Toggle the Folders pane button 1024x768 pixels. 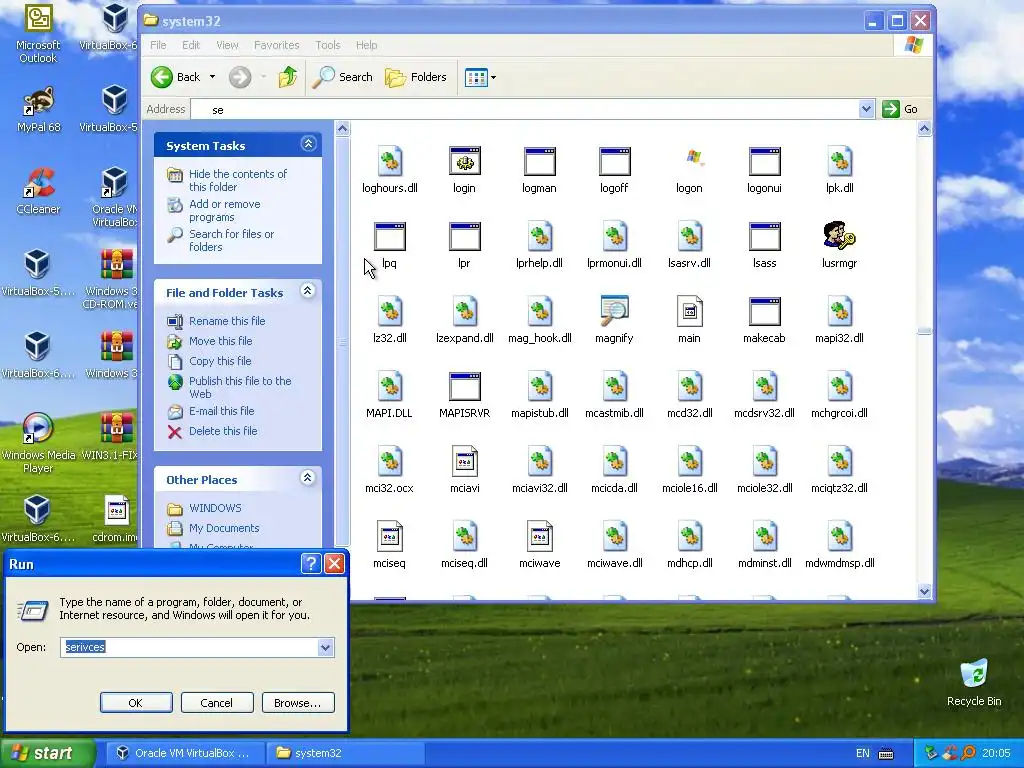click(x=416, y=77)
